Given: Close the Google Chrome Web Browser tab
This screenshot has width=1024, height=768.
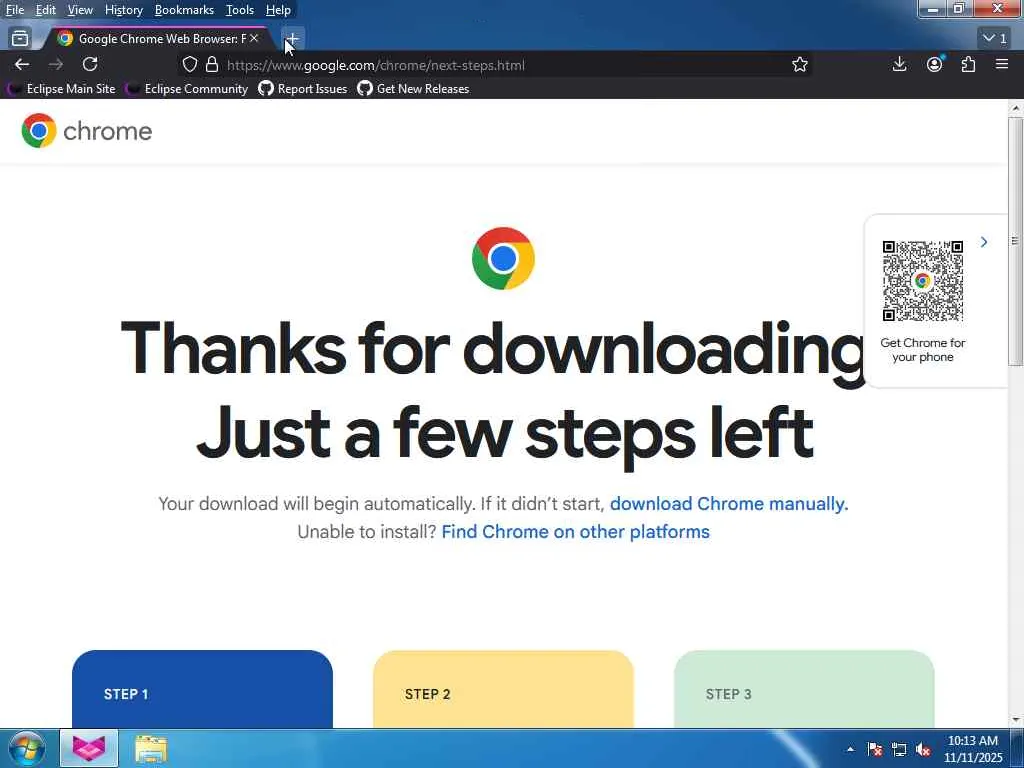Looking at the screenshot, I should pyautogui.click(x=254, y=39).
